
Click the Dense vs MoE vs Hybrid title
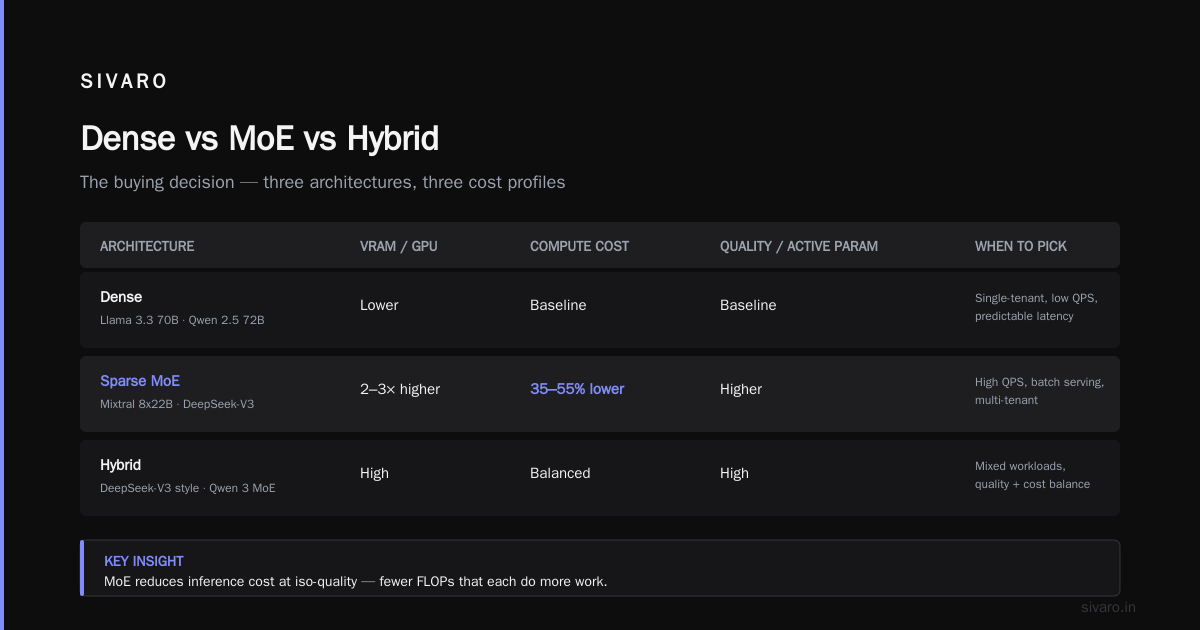tap(260, 138)
